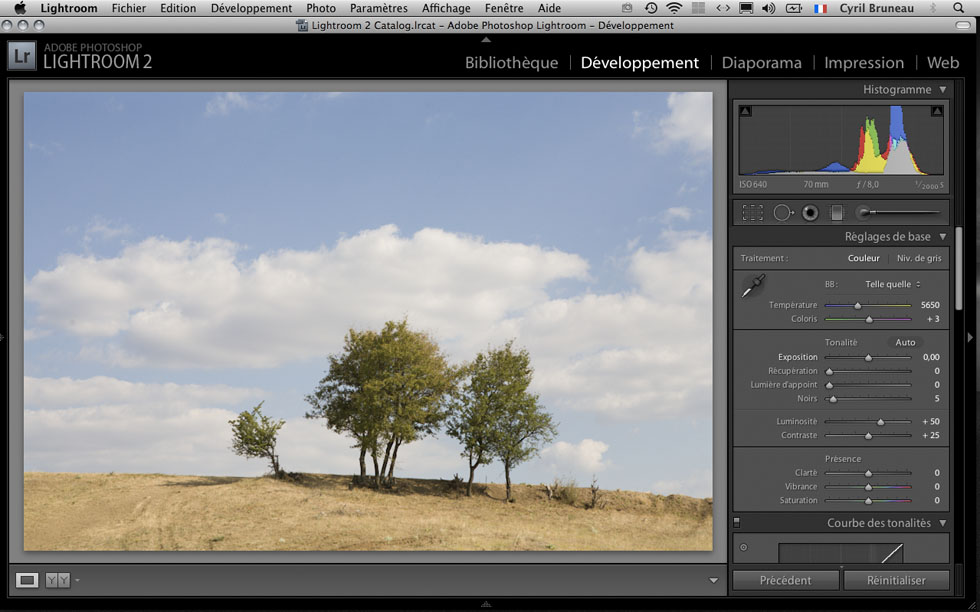Screen dimensions: 980x612
Task: Hide the top module picker panel
Action: click(486, 39)
